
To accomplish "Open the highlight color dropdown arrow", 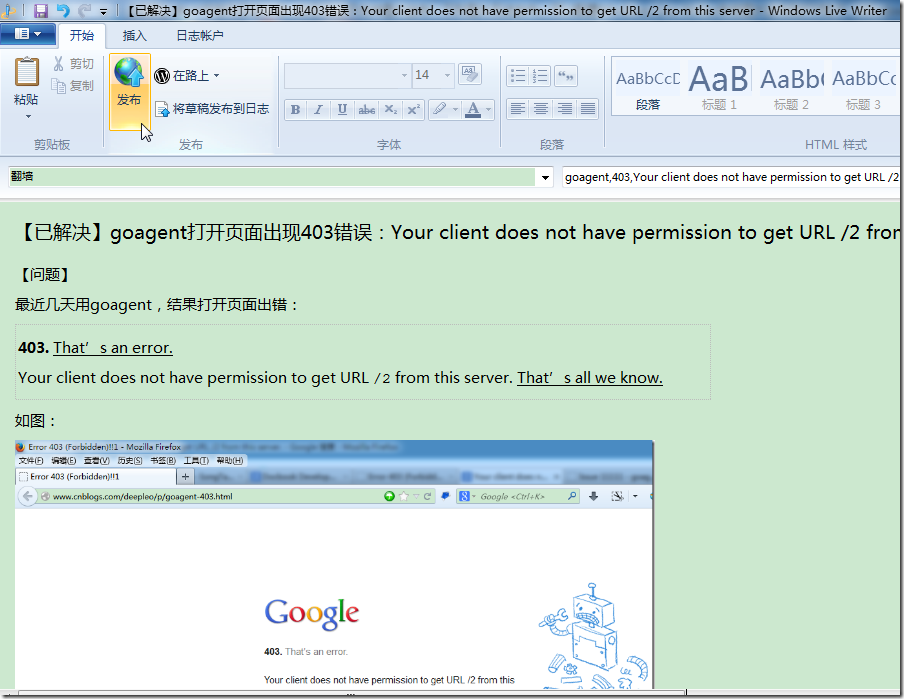I will [x=455, y=109].
